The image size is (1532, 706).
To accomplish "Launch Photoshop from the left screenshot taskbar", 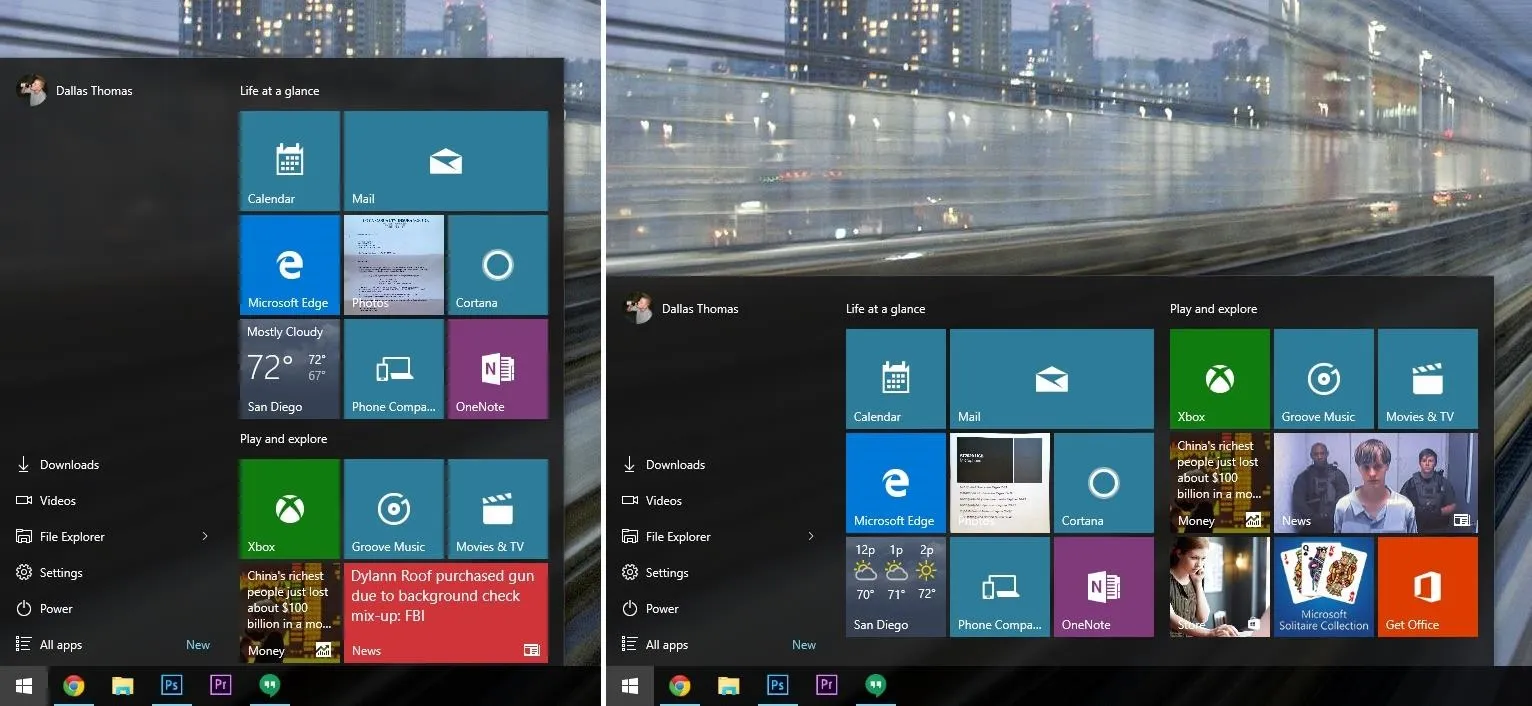I will [172, 686].
